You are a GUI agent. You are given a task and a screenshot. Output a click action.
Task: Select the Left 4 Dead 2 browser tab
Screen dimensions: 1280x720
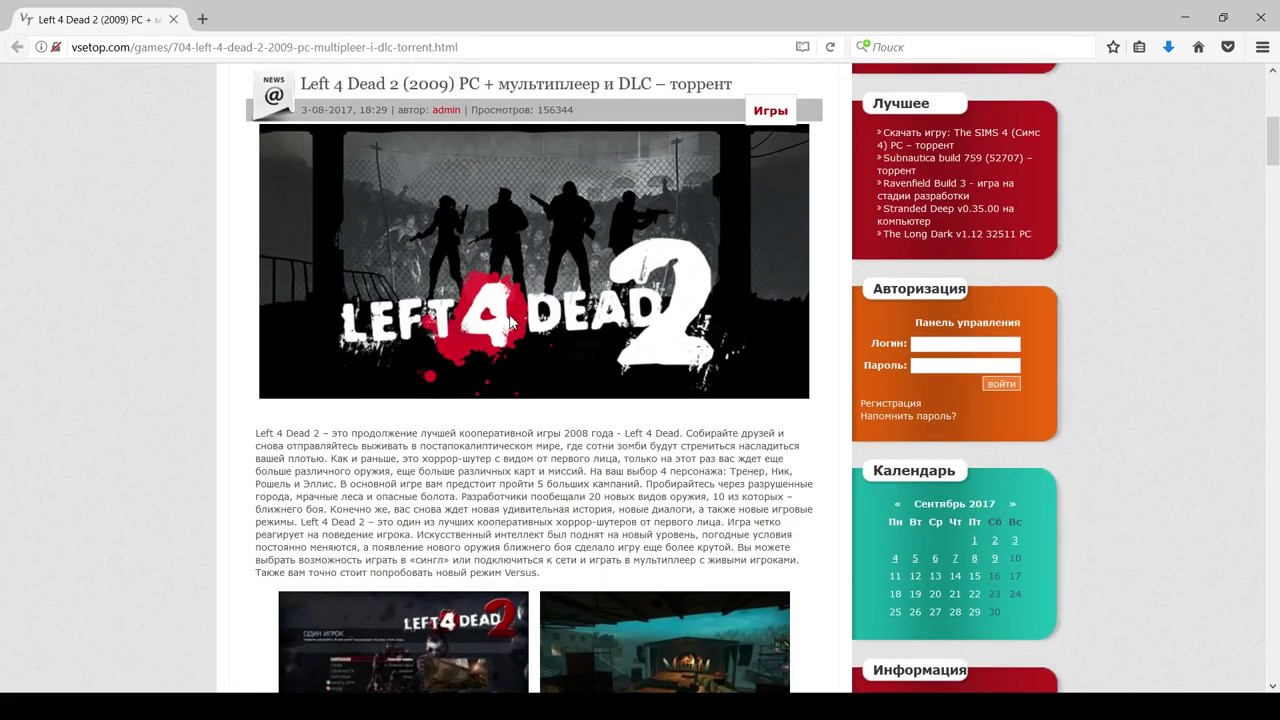click(99, 19)
